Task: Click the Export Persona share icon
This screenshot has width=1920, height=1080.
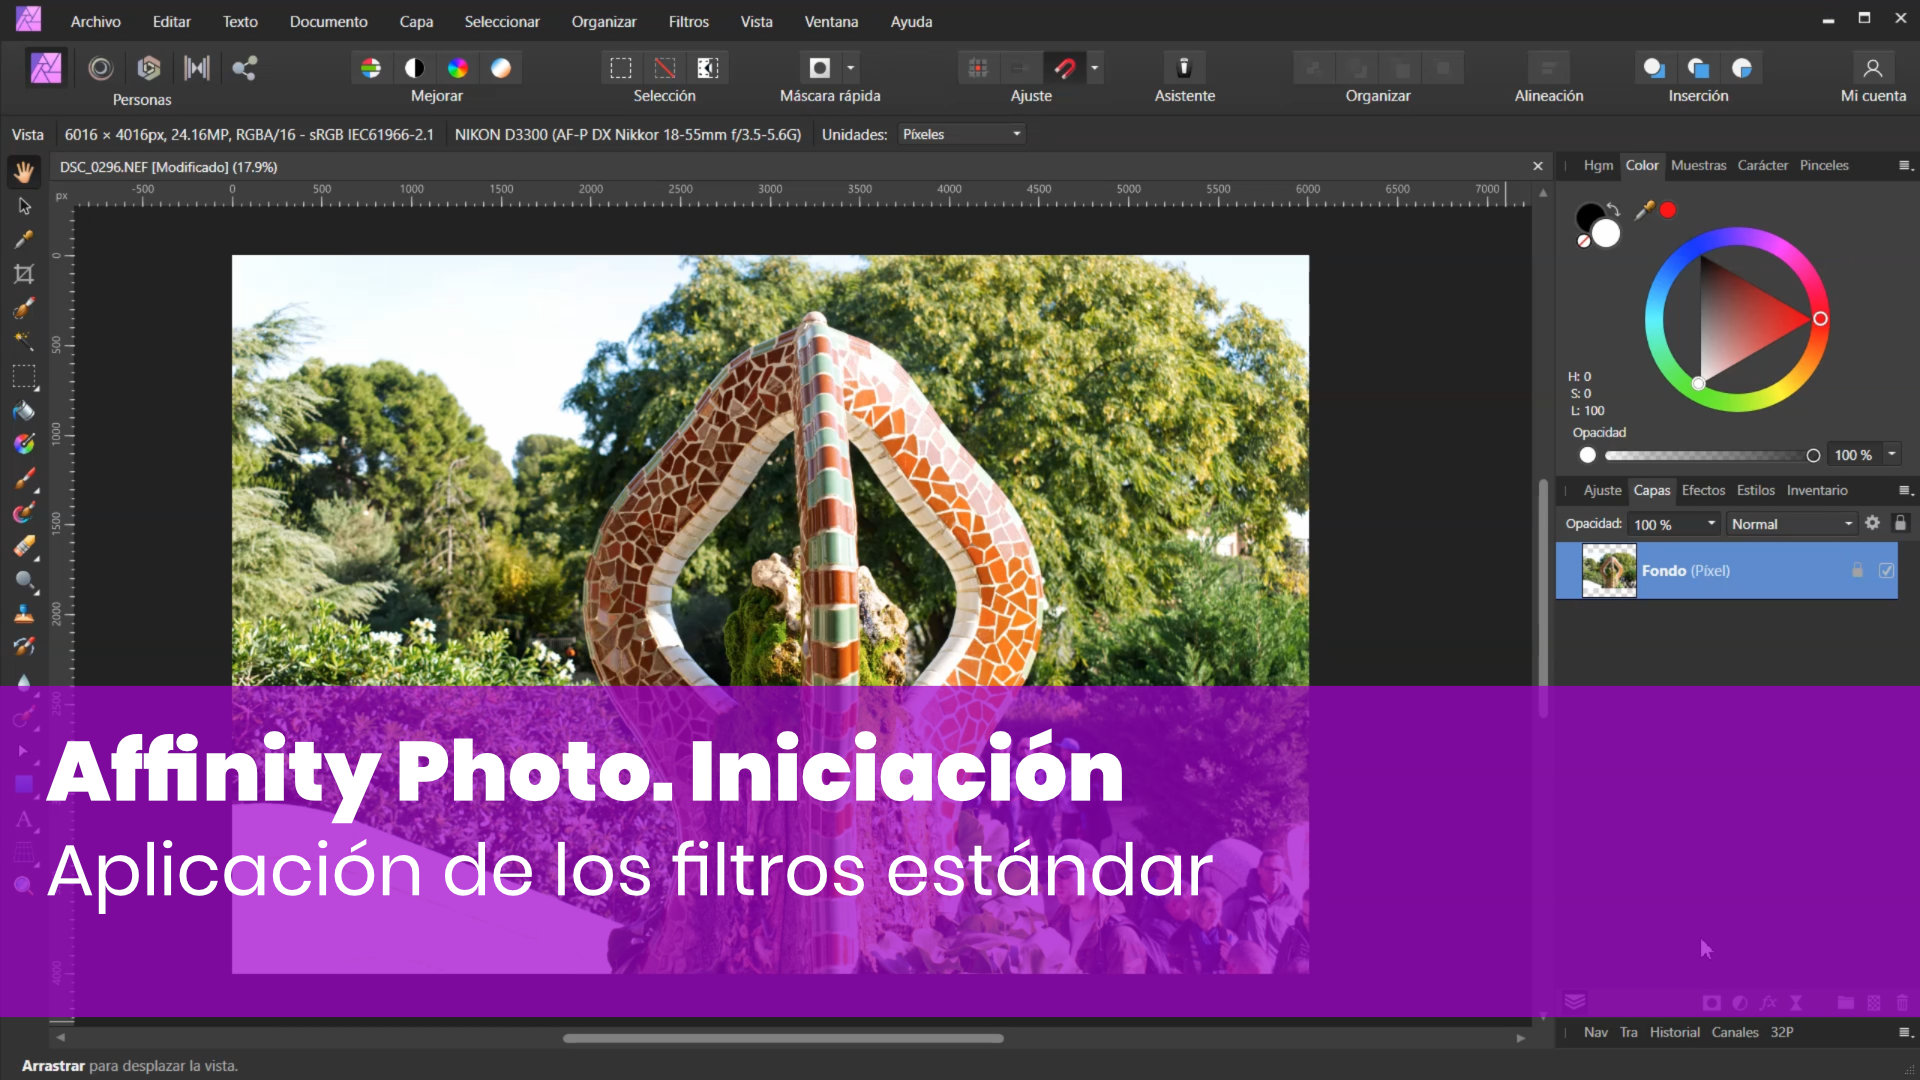Action: tap(245, 68)
